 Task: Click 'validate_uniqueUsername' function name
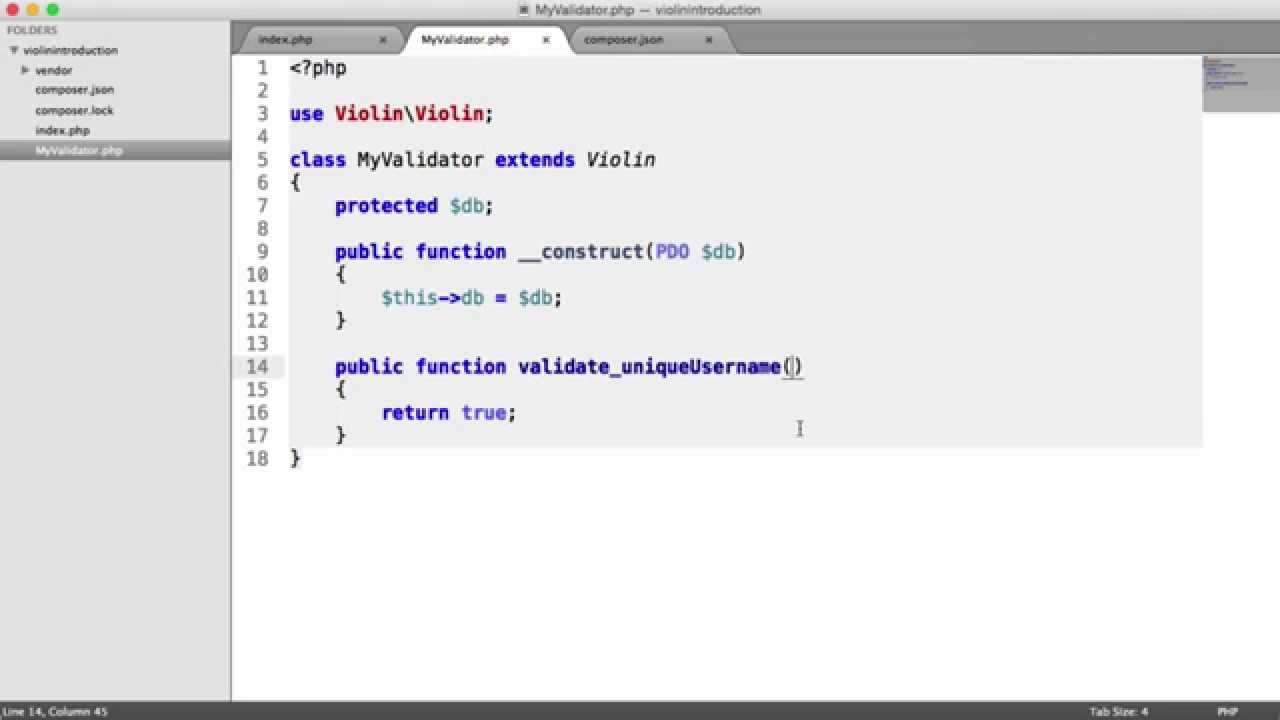pos(649,367)
